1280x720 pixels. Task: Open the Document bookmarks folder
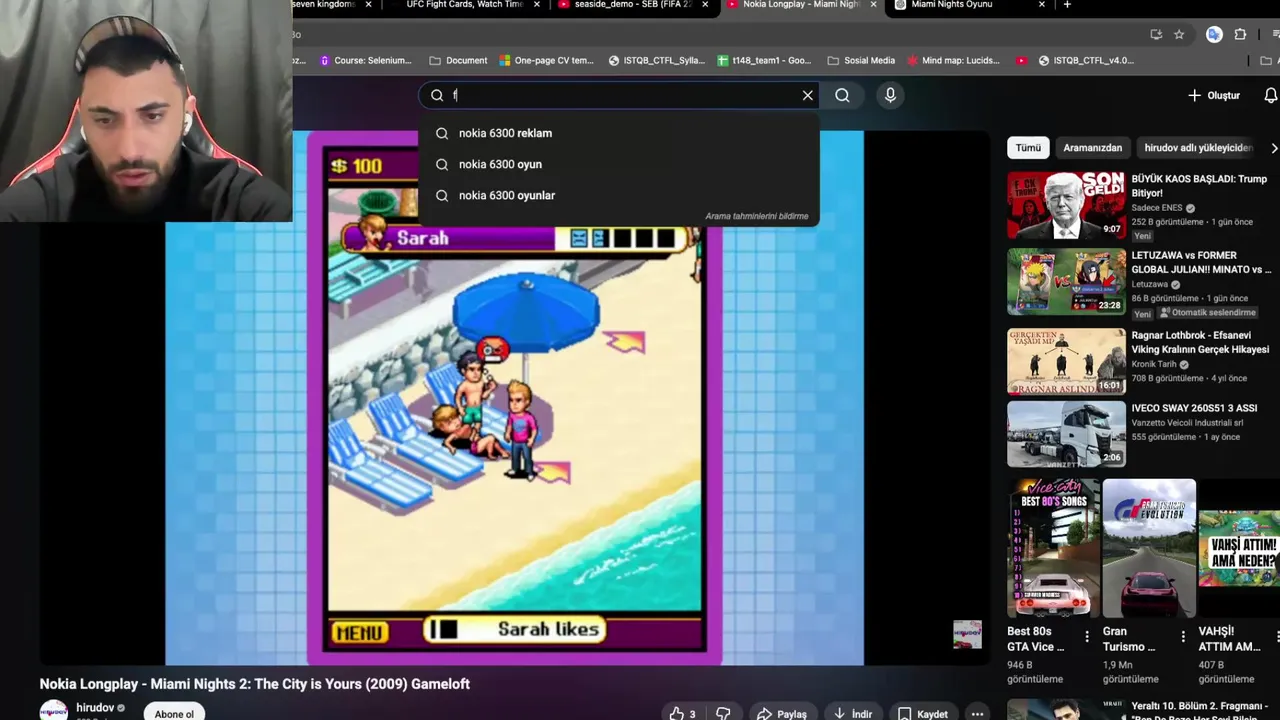[458, 60]
